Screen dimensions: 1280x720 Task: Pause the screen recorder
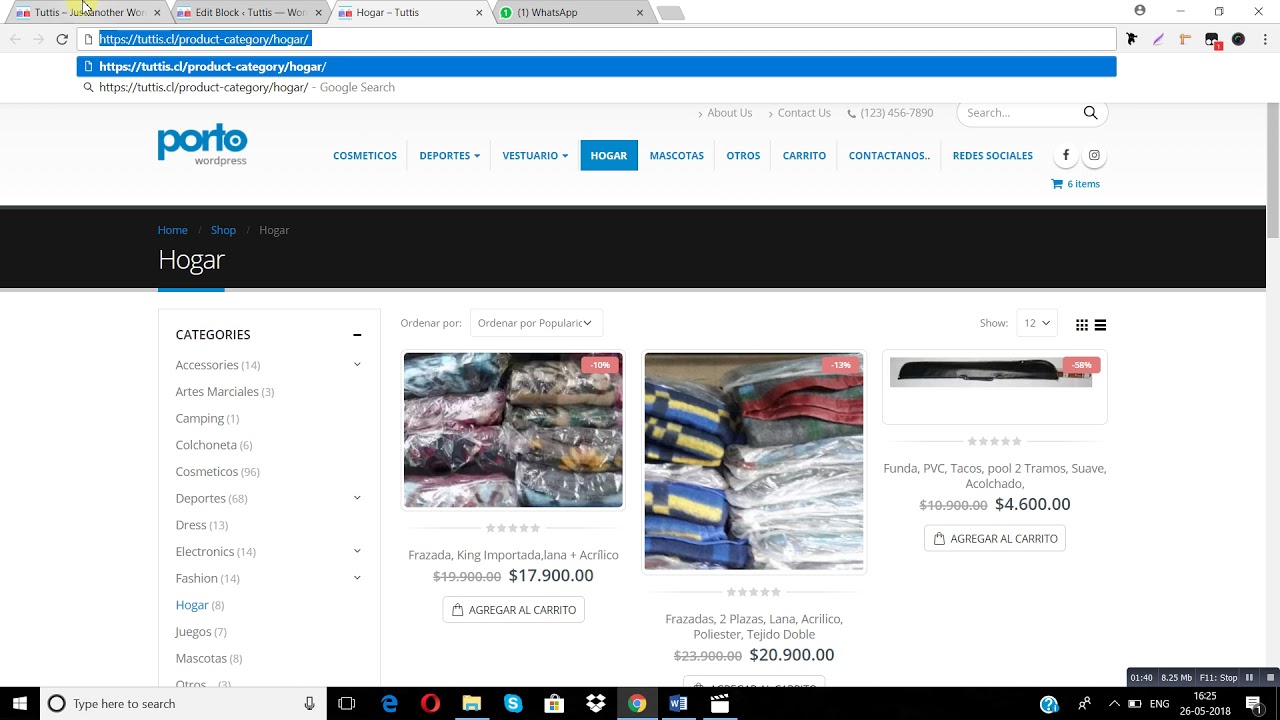point(1249,678)
